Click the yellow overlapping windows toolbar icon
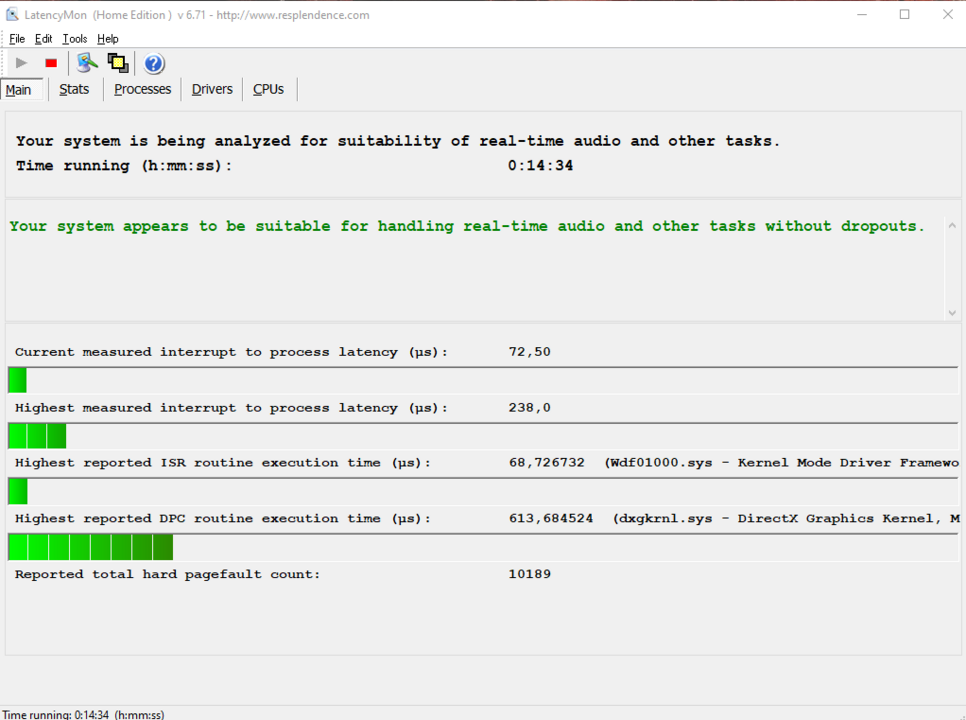966x720 pixels. coord(118,63)
